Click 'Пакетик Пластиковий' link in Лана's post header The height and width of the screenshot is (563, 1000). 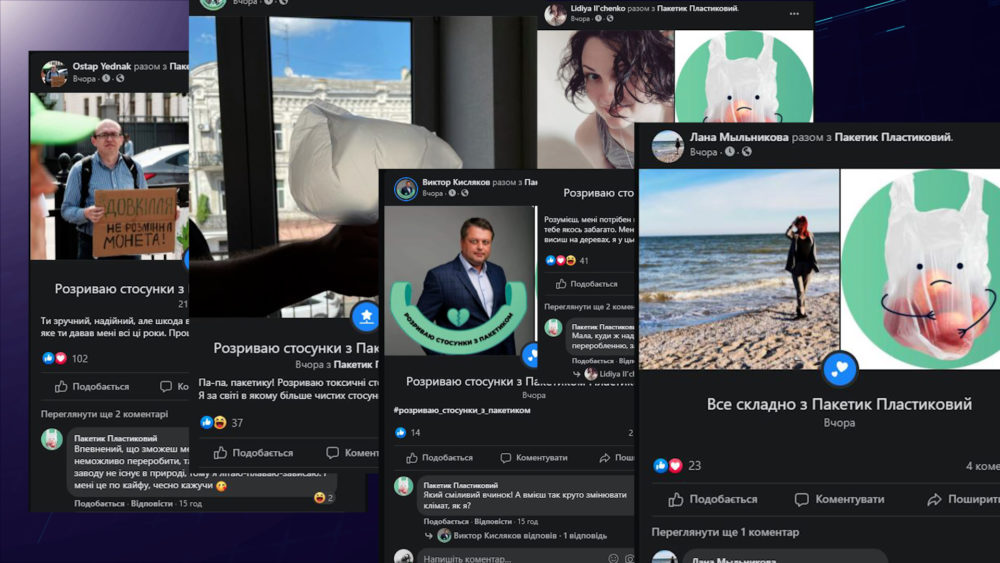[x=893, y=137]
